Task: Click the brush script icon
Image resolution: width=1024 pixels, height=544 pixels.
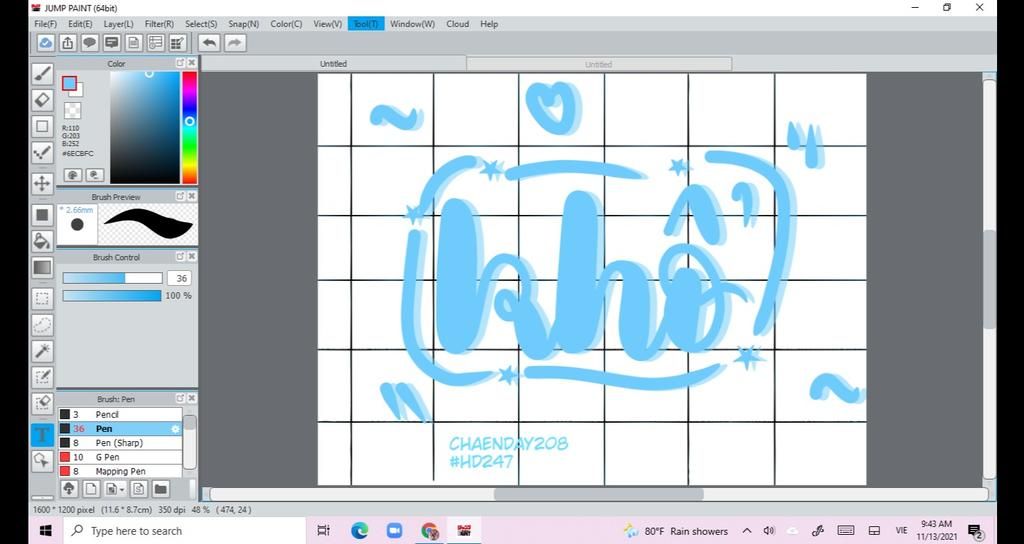Action: [x=138, y=488]
